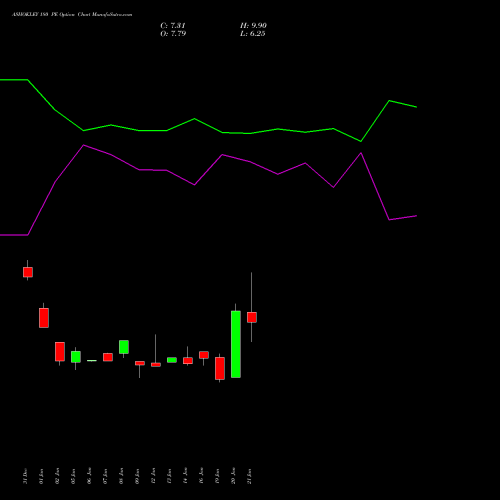Click the '31 Dec' date axis label
This screenshot has width=500, height=500.
click(x=26, y=476)
